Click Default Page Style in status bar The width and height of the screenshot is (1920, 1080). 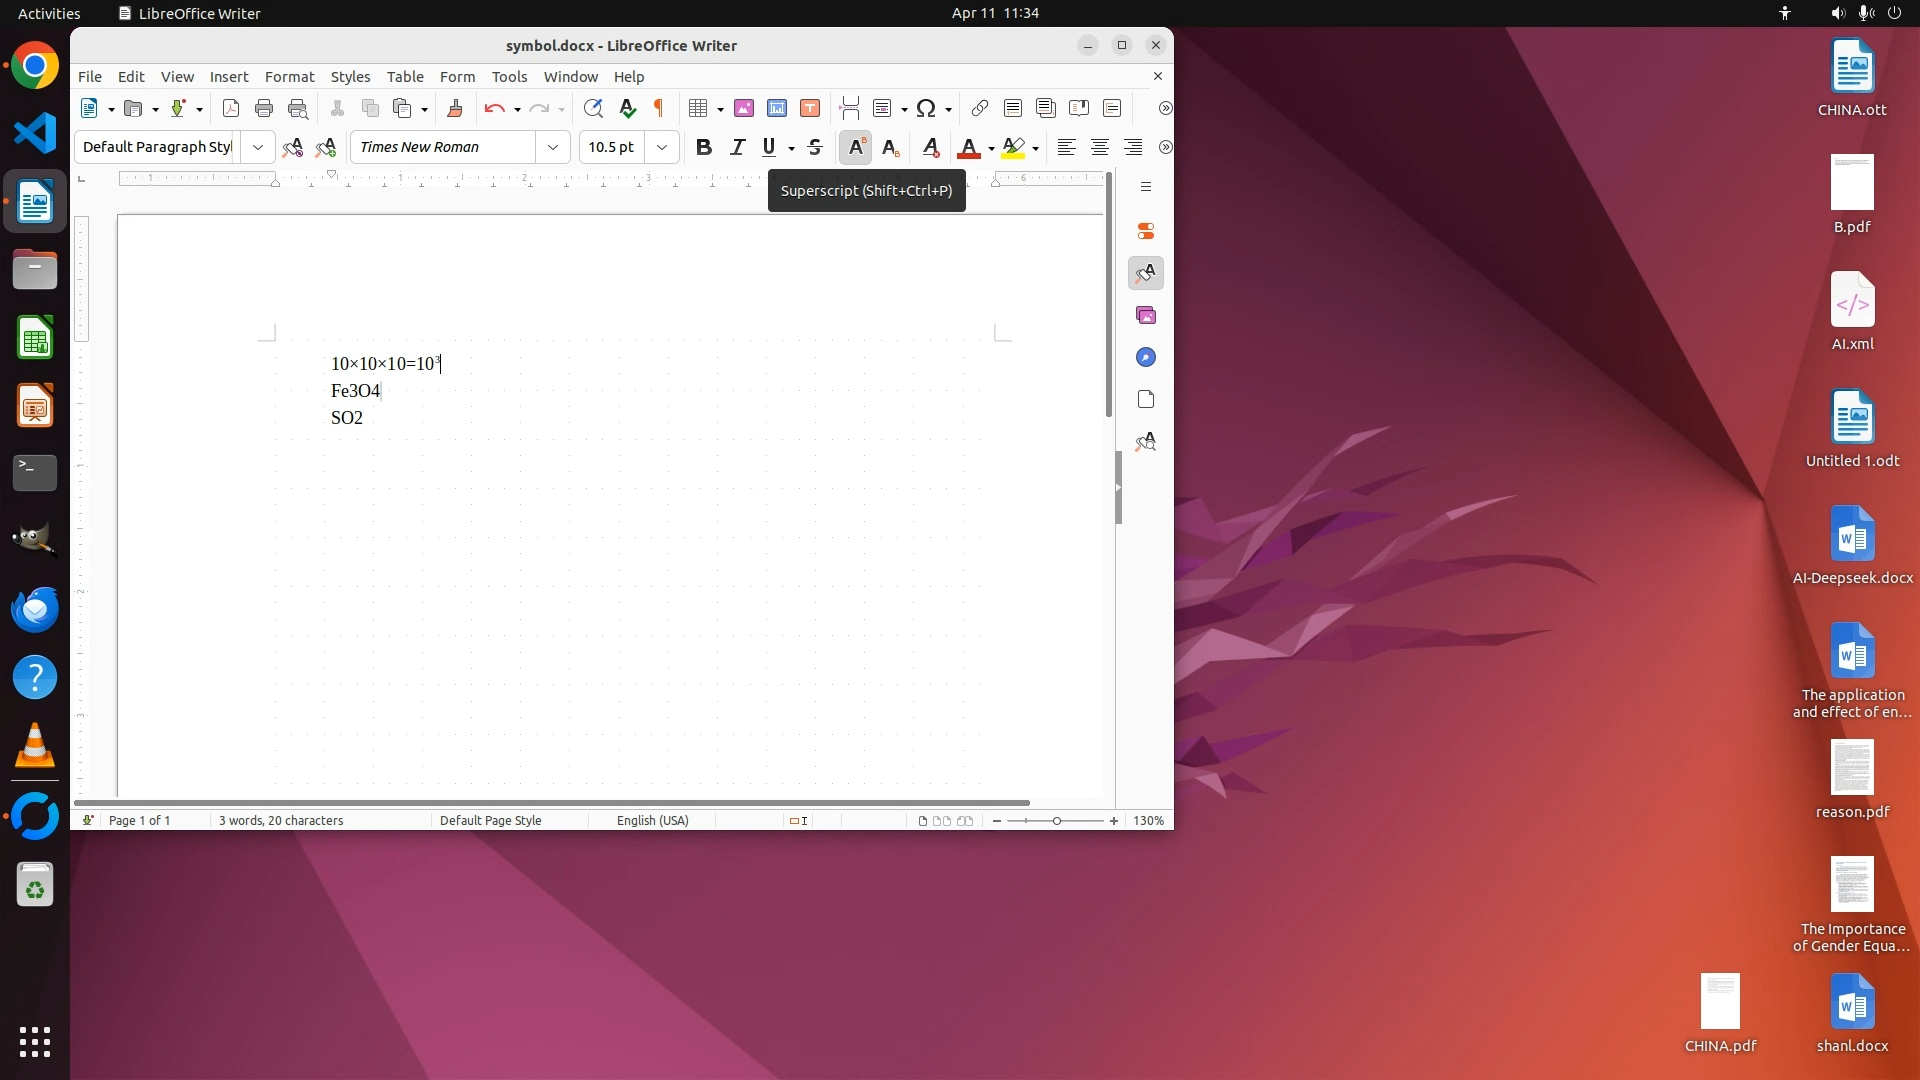tap(490, 820)
